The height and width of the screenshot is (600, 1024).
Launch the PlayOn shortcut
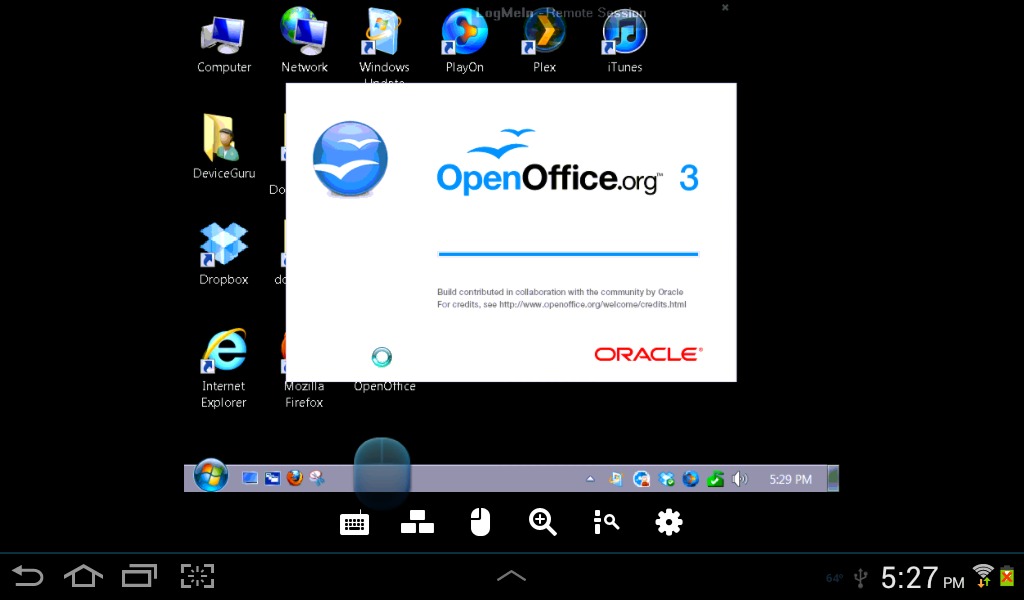tap(464, 42)
